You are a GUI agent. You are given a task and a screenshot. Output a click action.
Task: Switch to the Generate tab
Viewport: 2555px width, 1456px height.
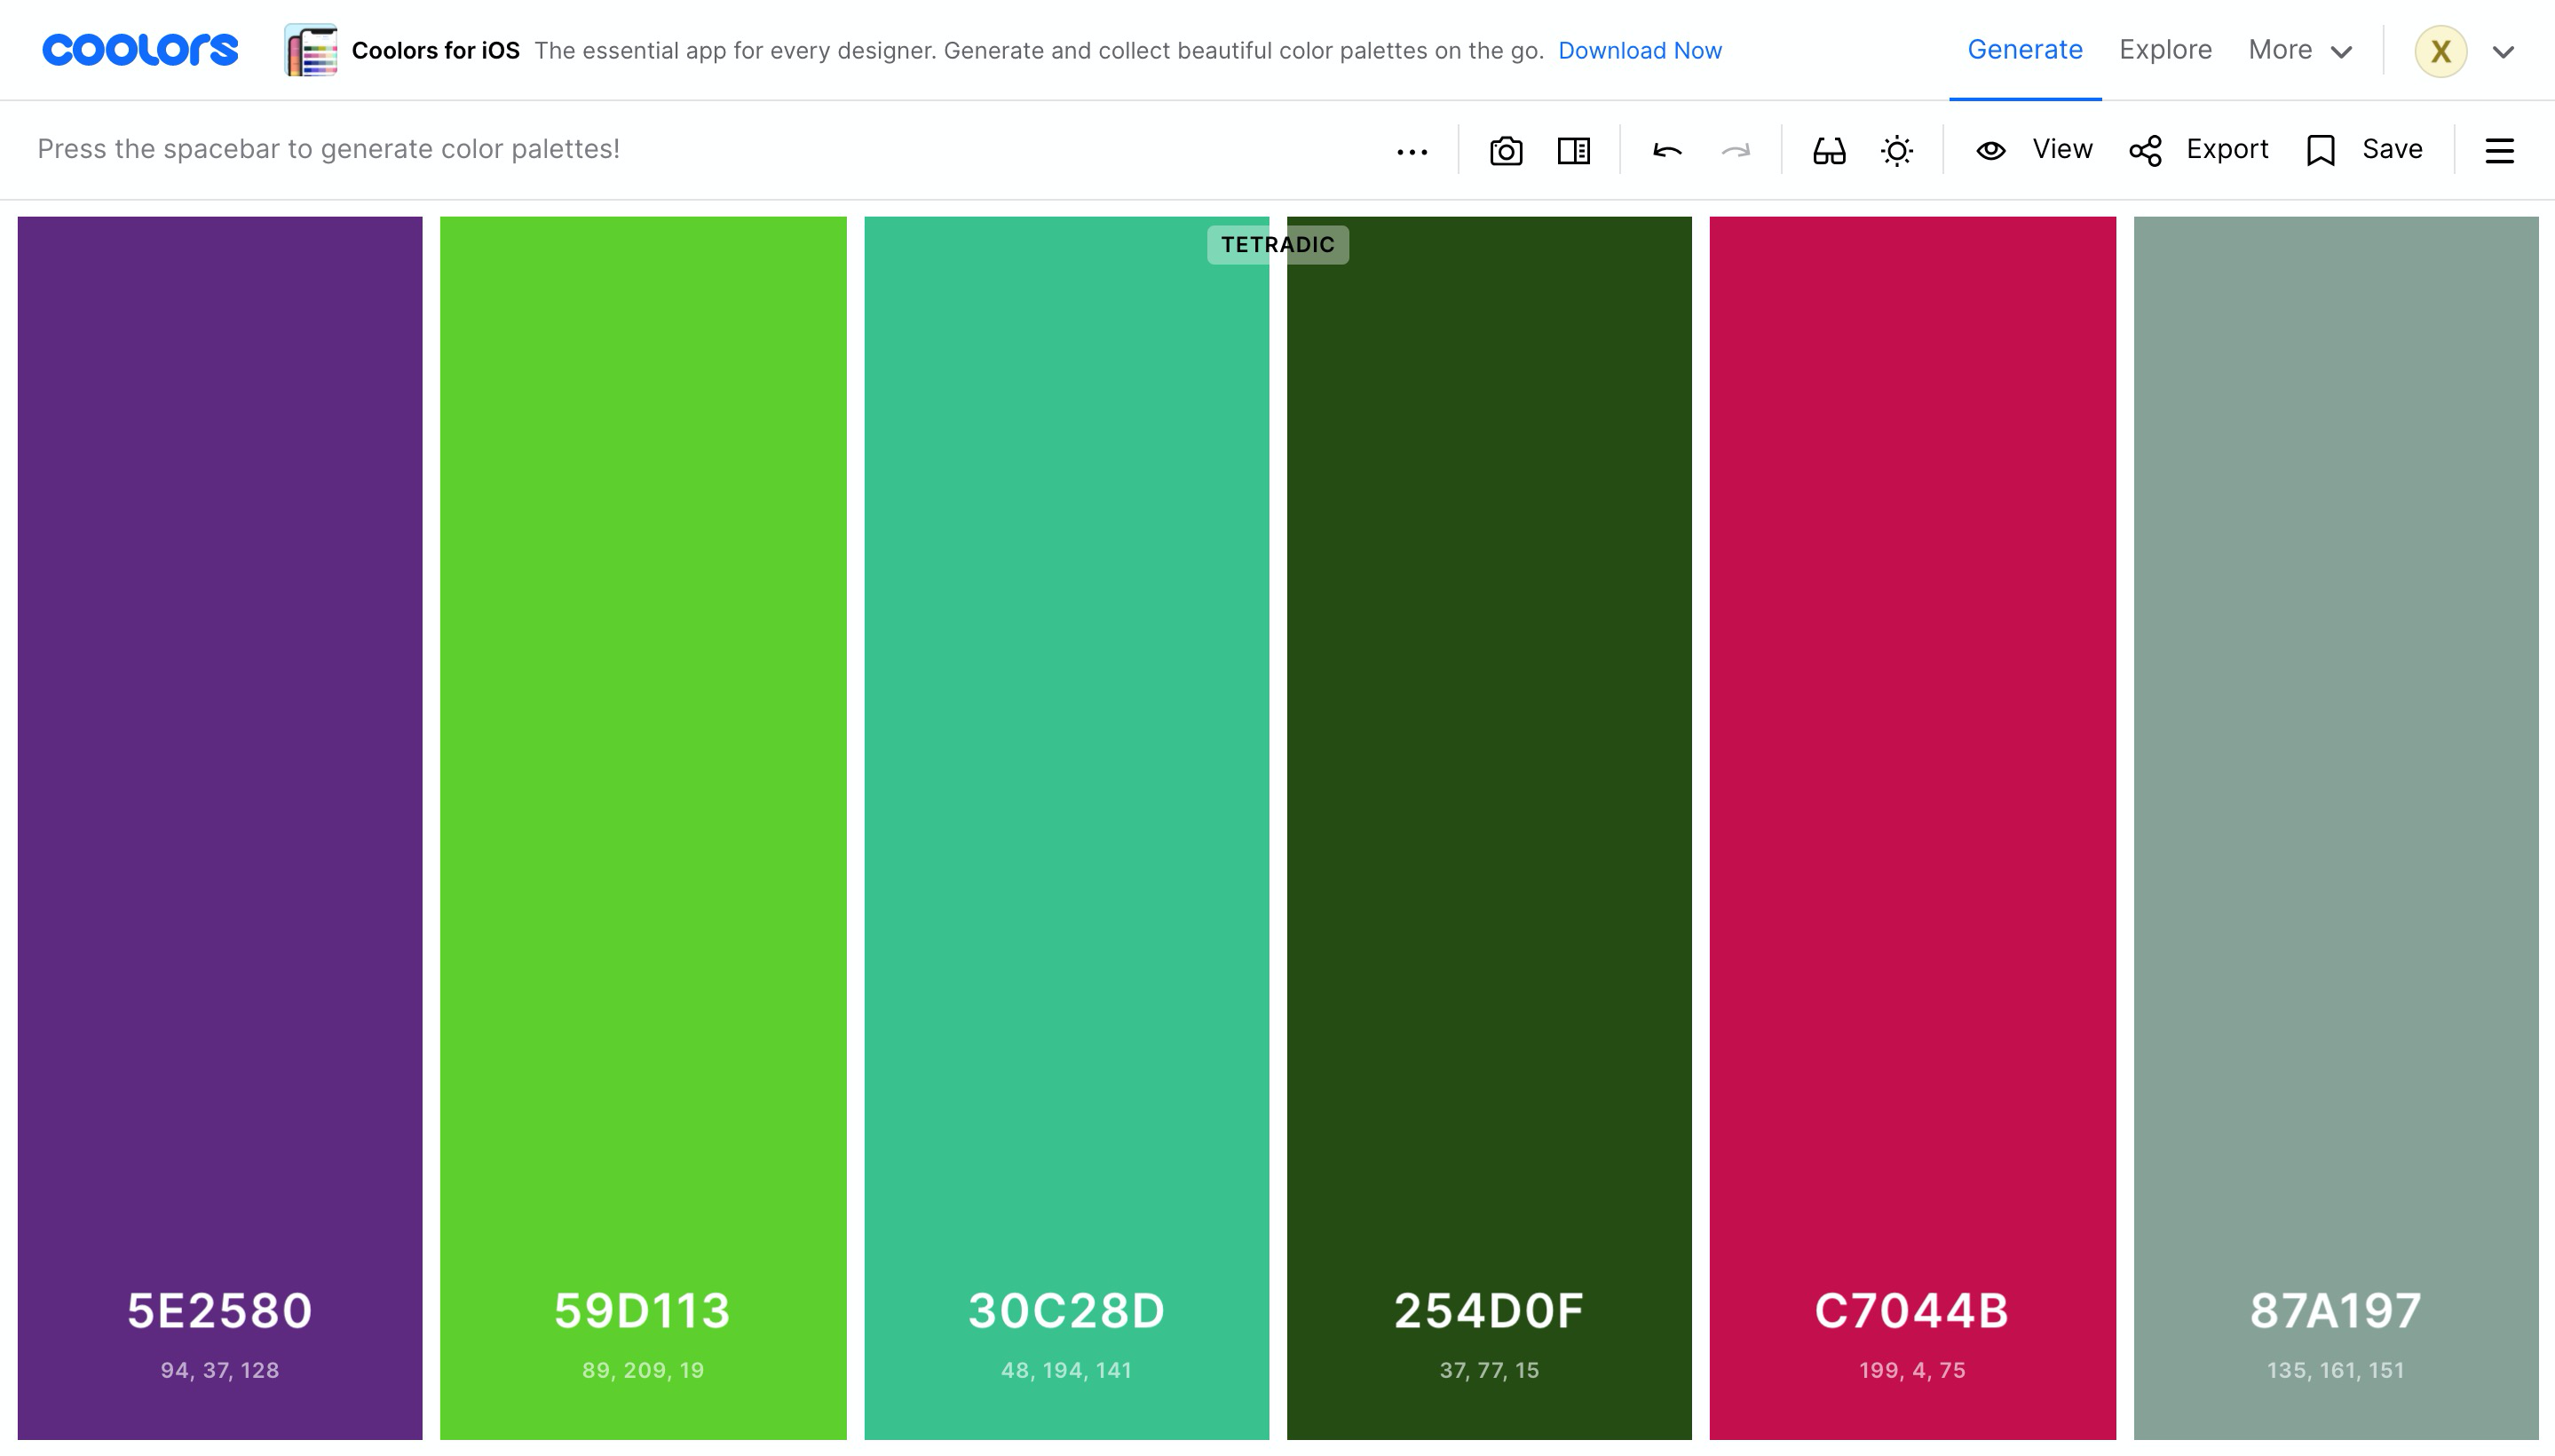pyautogui.click(x=2024, y=50)
